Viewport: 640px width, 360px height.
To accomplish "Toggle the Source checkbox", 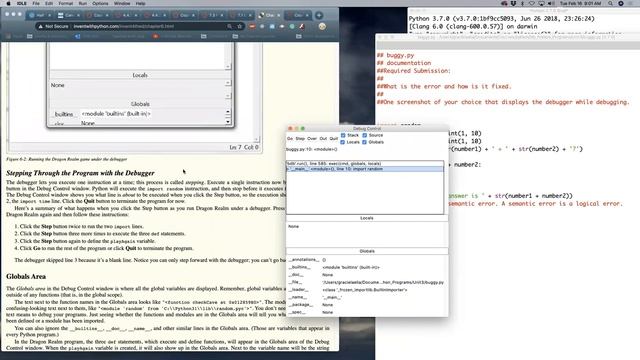I will click(364, 135).
